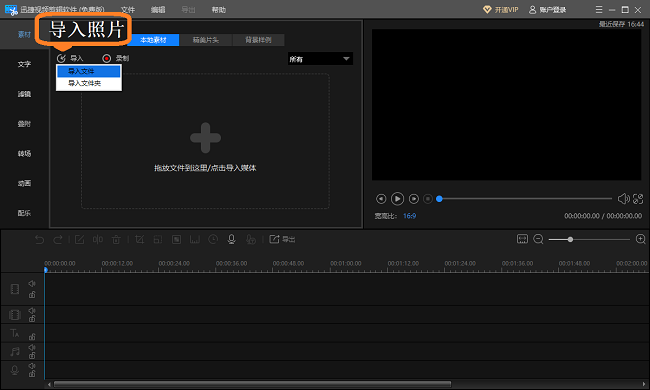
Task: Click the zoom/scale tool icon next to crop
Action: click(158, 240)
